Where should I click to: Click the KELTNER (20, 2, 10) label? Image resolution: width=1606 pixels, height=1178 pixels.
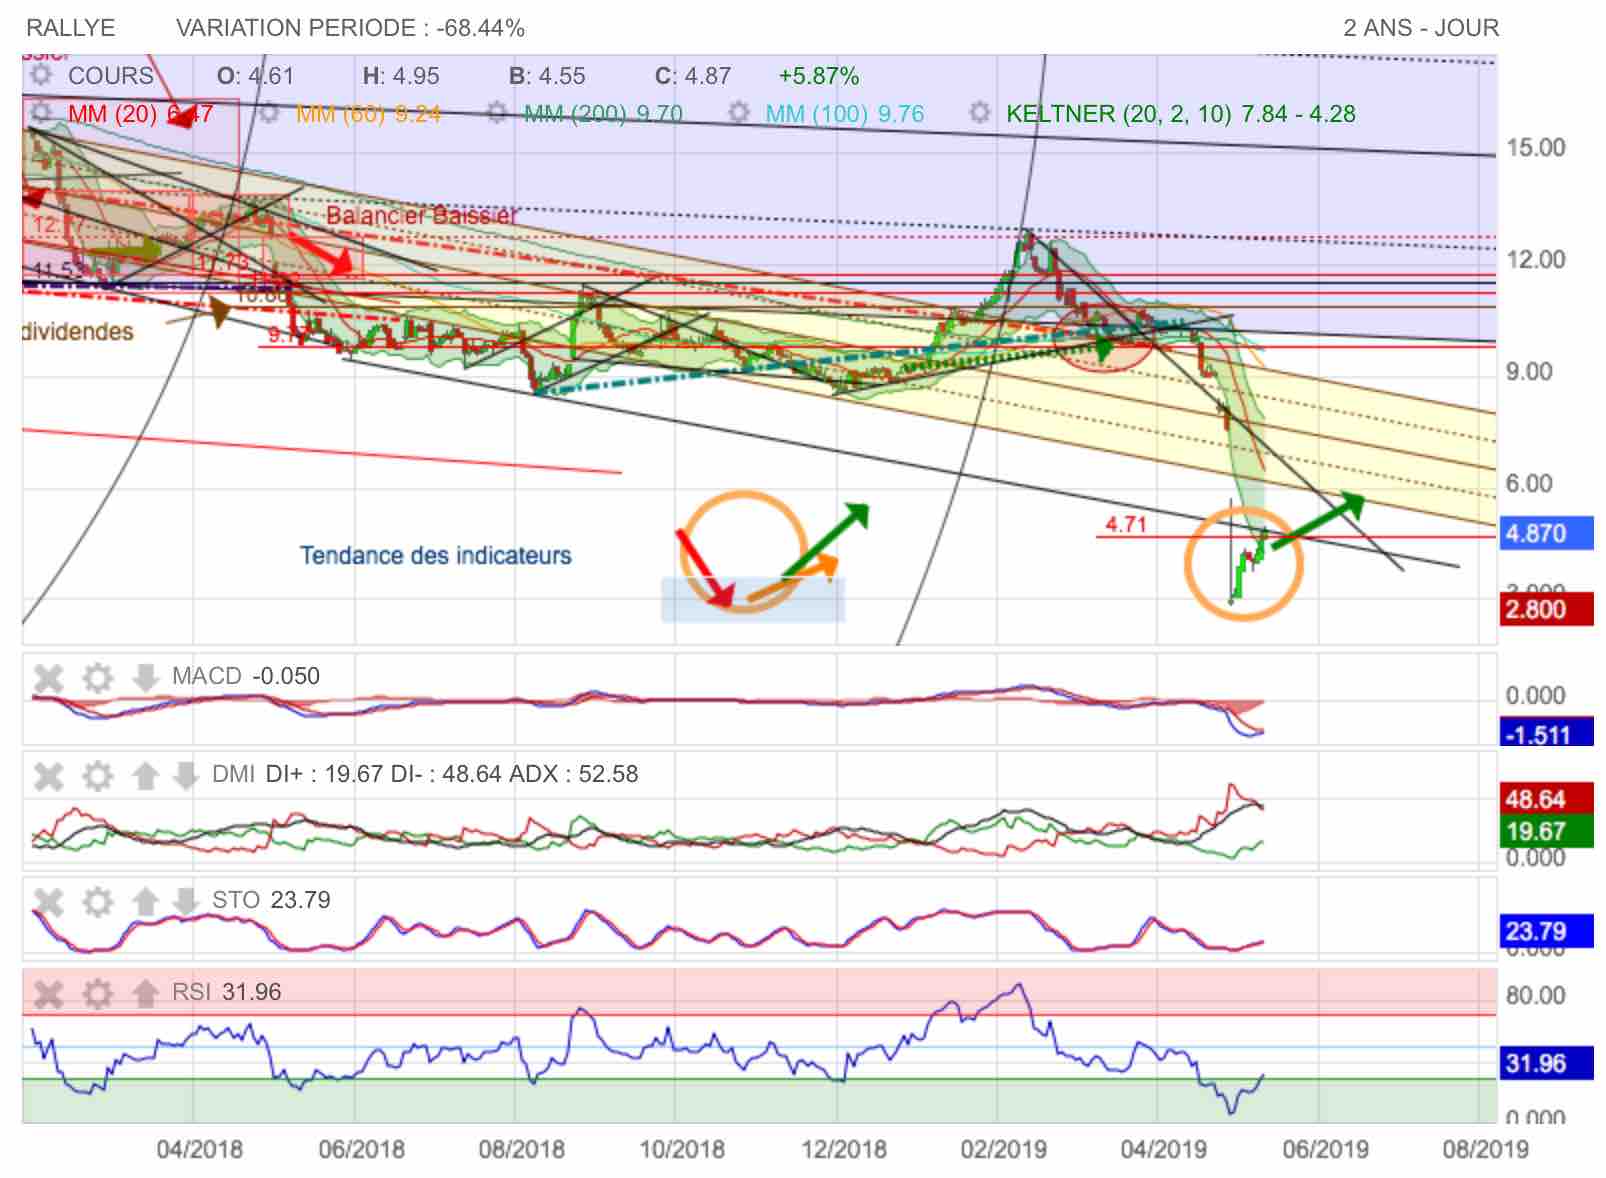click(x=1181, y=114)
